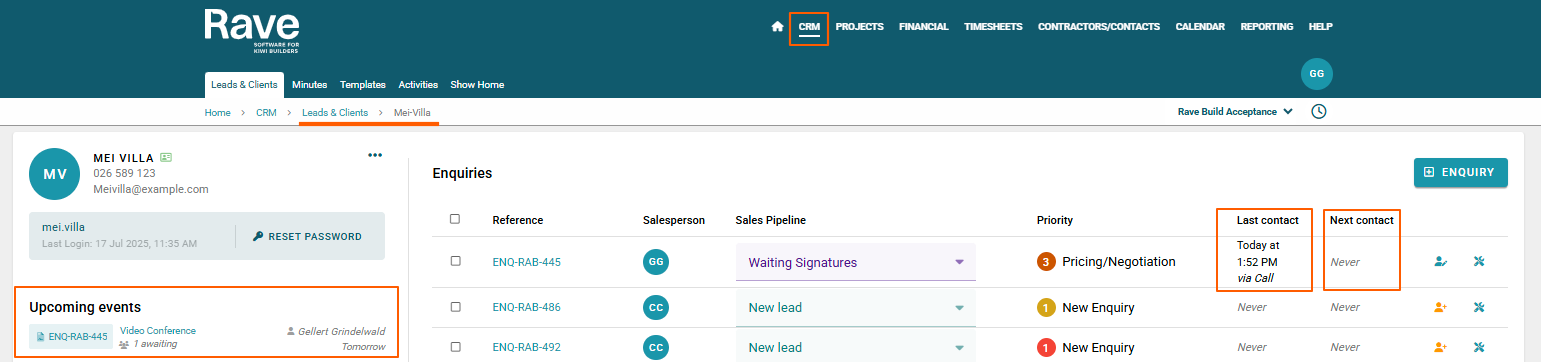Click the Next contact column header
This screenshot has width=1541, height=362.
point(1361,220)
